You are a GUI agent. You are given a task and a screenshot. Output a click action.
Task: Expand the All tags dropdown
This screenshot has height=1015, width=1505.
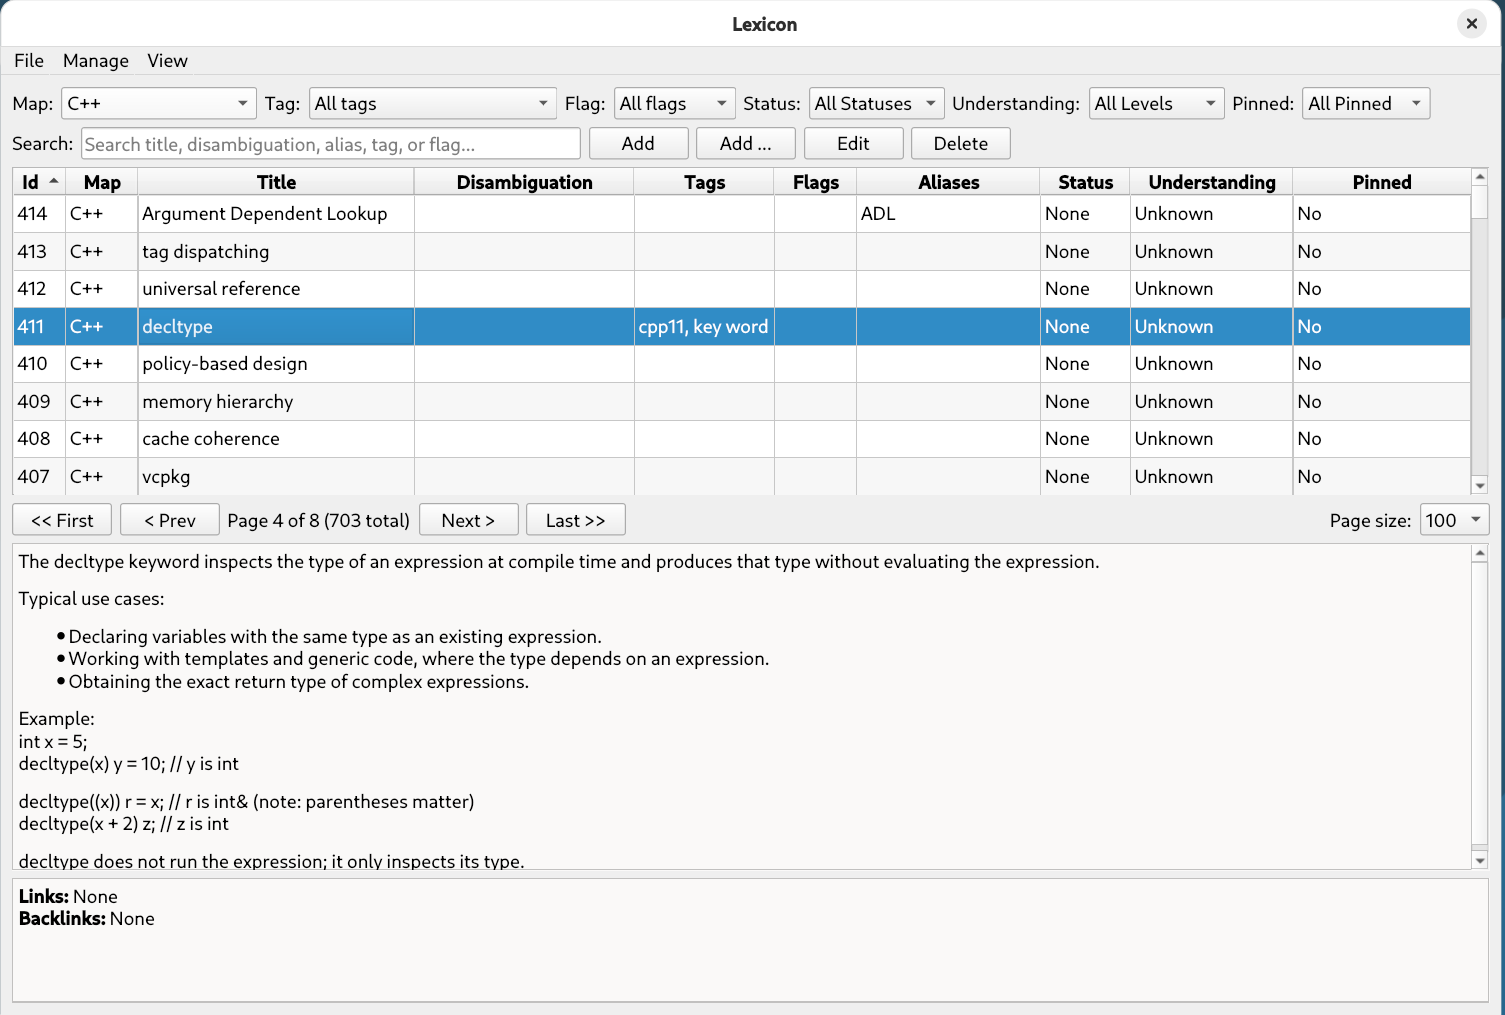[433, 104]
